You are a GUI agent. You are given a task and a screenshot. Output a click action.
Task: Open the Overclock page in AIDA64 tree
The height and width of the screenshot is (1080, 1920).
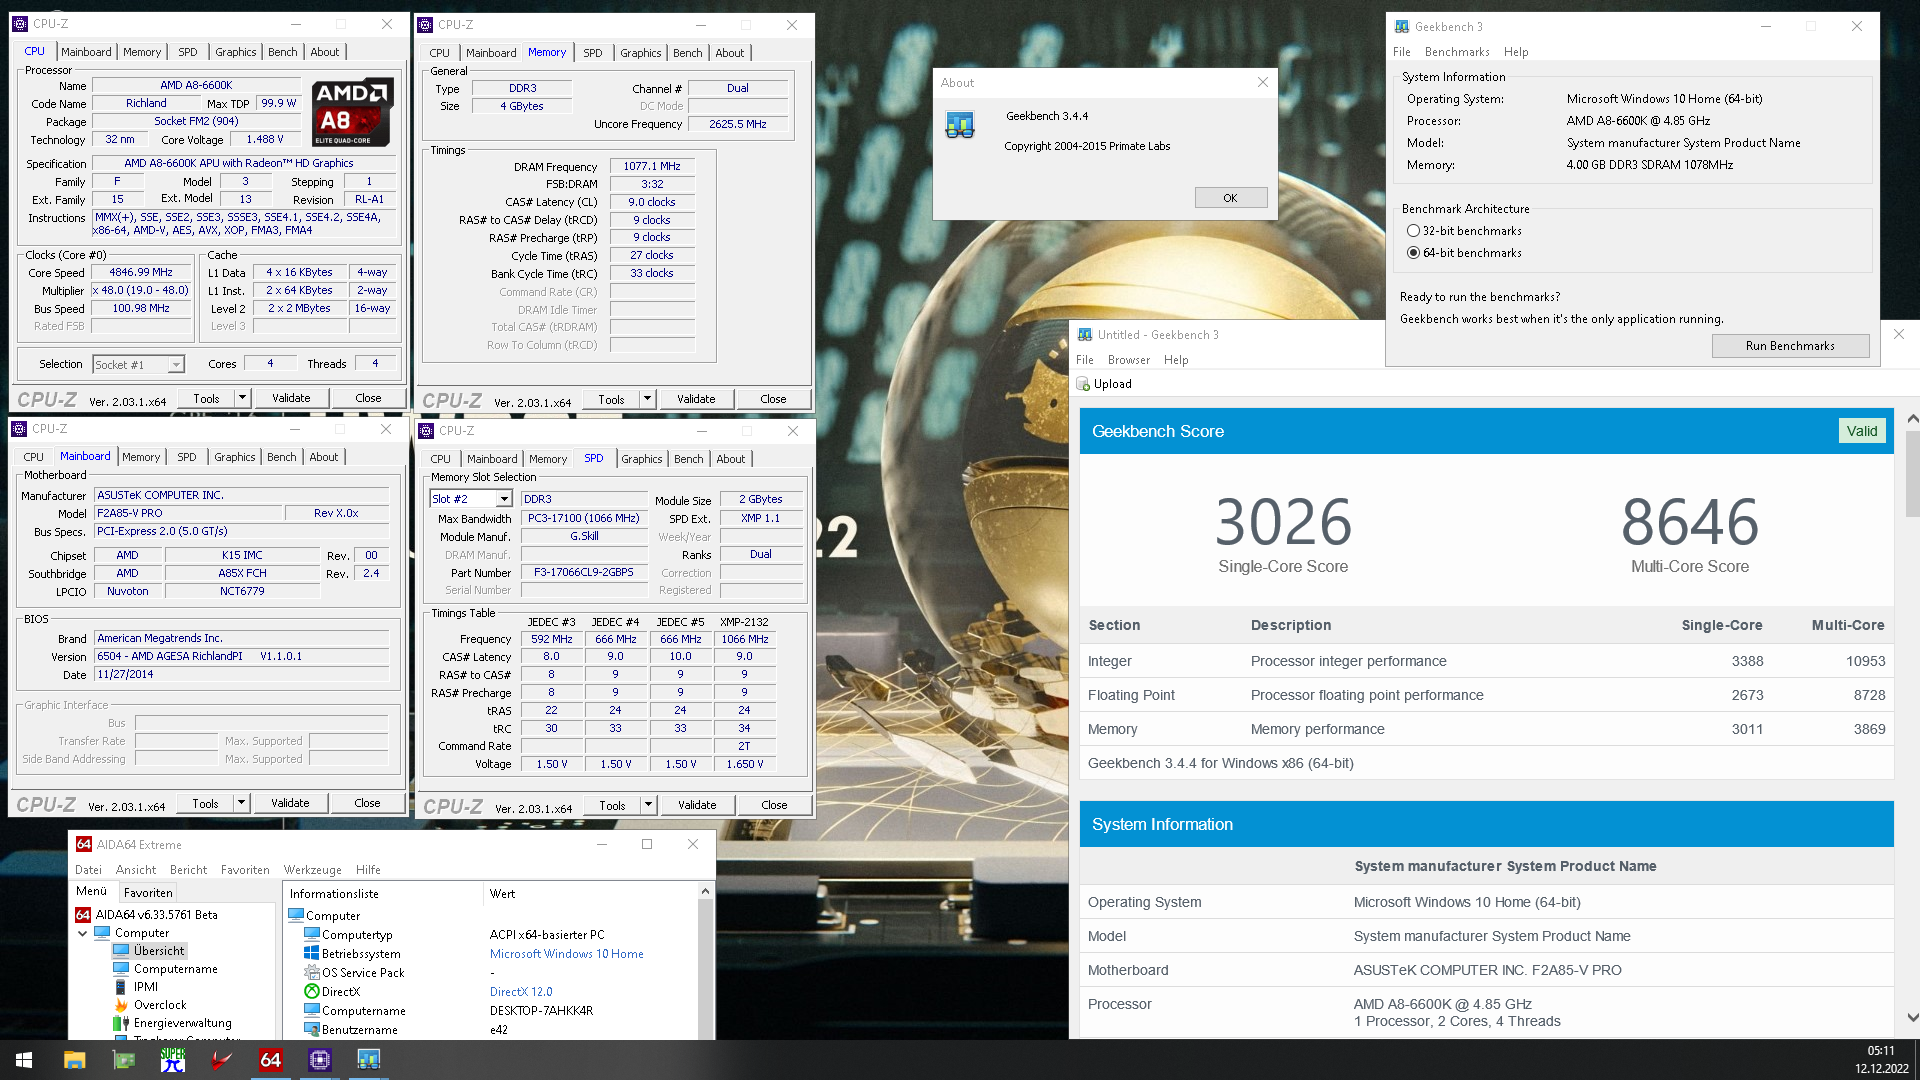[x=159, y=1005]
